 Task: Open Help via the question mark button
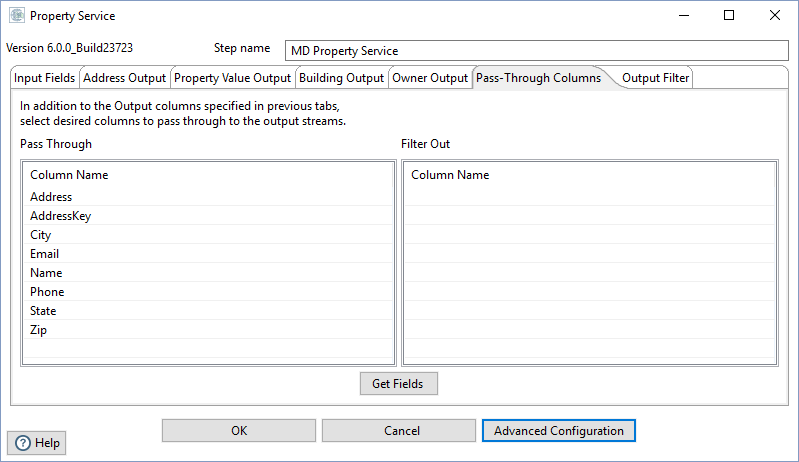[x=38, y=443]
